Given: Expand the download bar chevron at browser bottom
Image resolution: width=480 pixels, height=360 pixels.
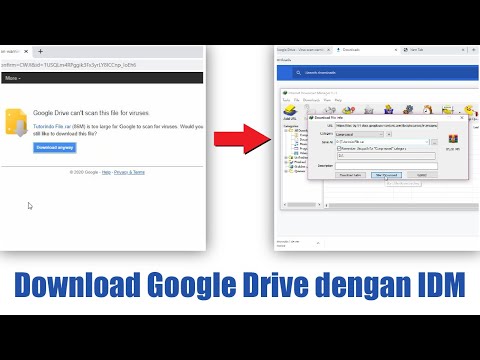Looking at the screenshot, I should [x=318, y=243].
